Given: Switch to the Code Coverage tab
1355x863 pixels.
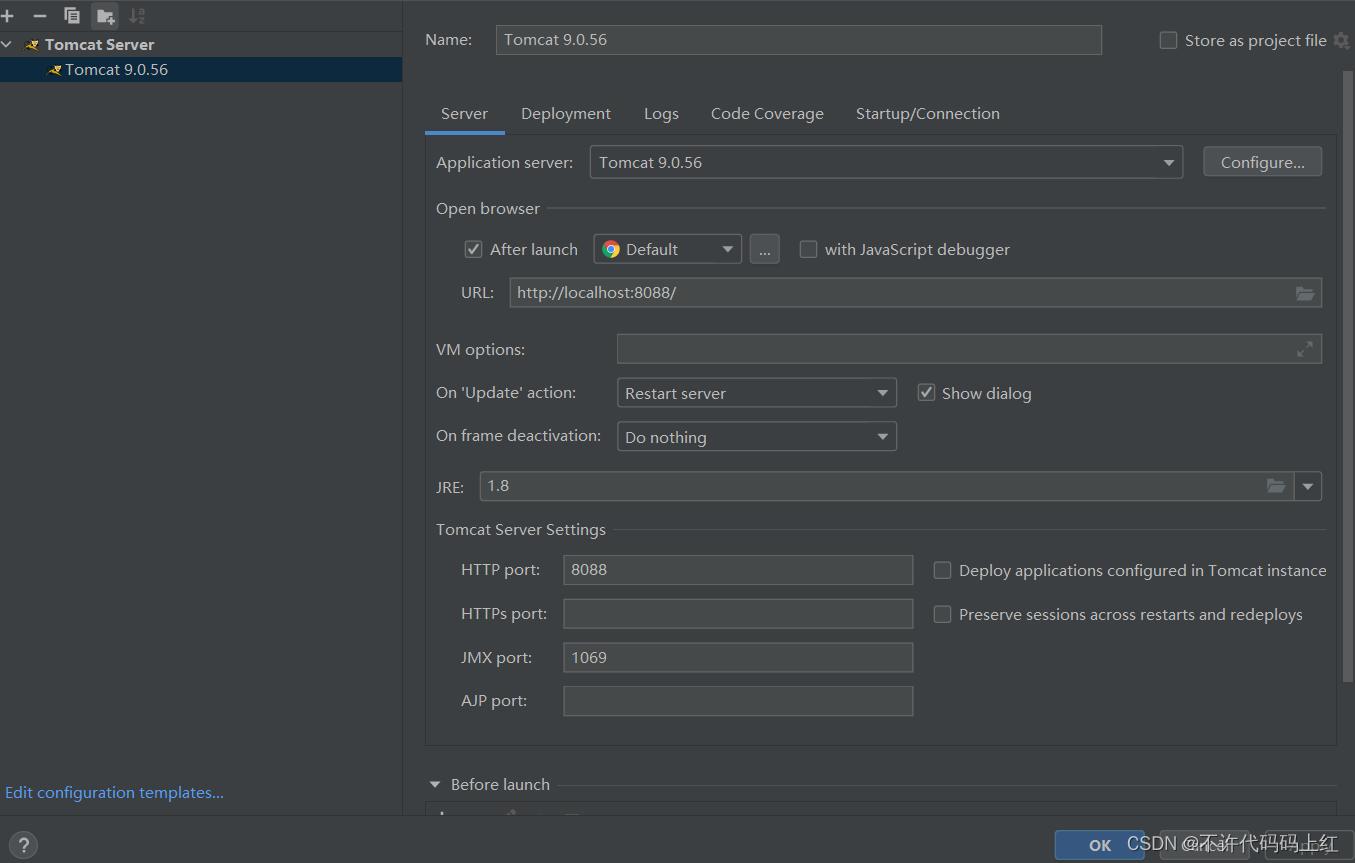Looking at the screenshot, I should (767, 114).
